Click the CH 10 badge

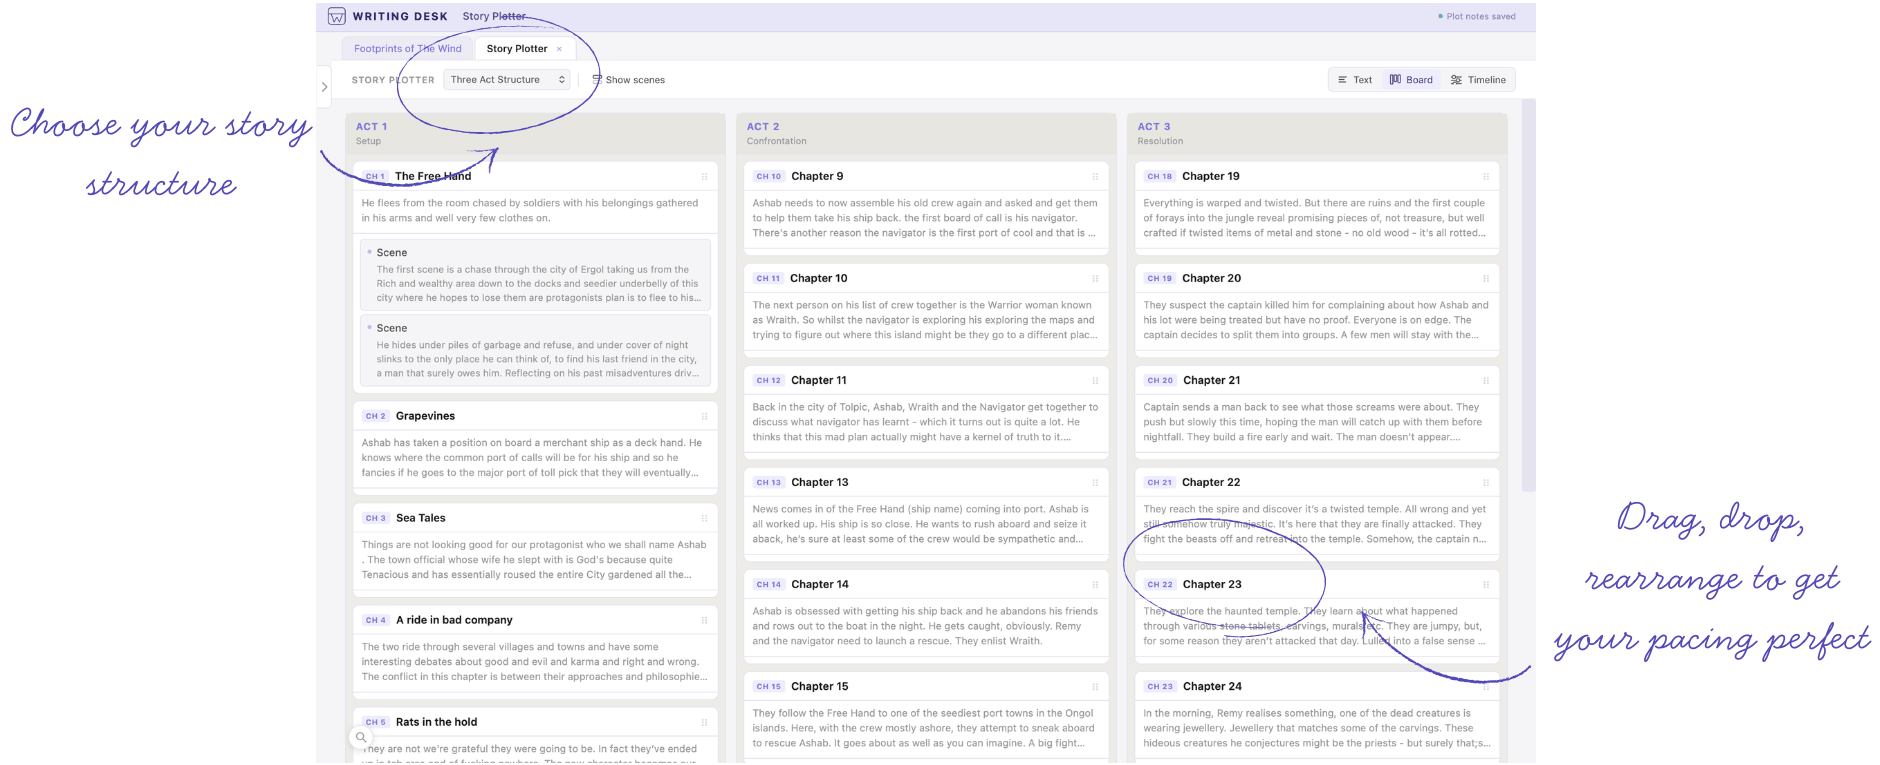[x=769, y=176]
